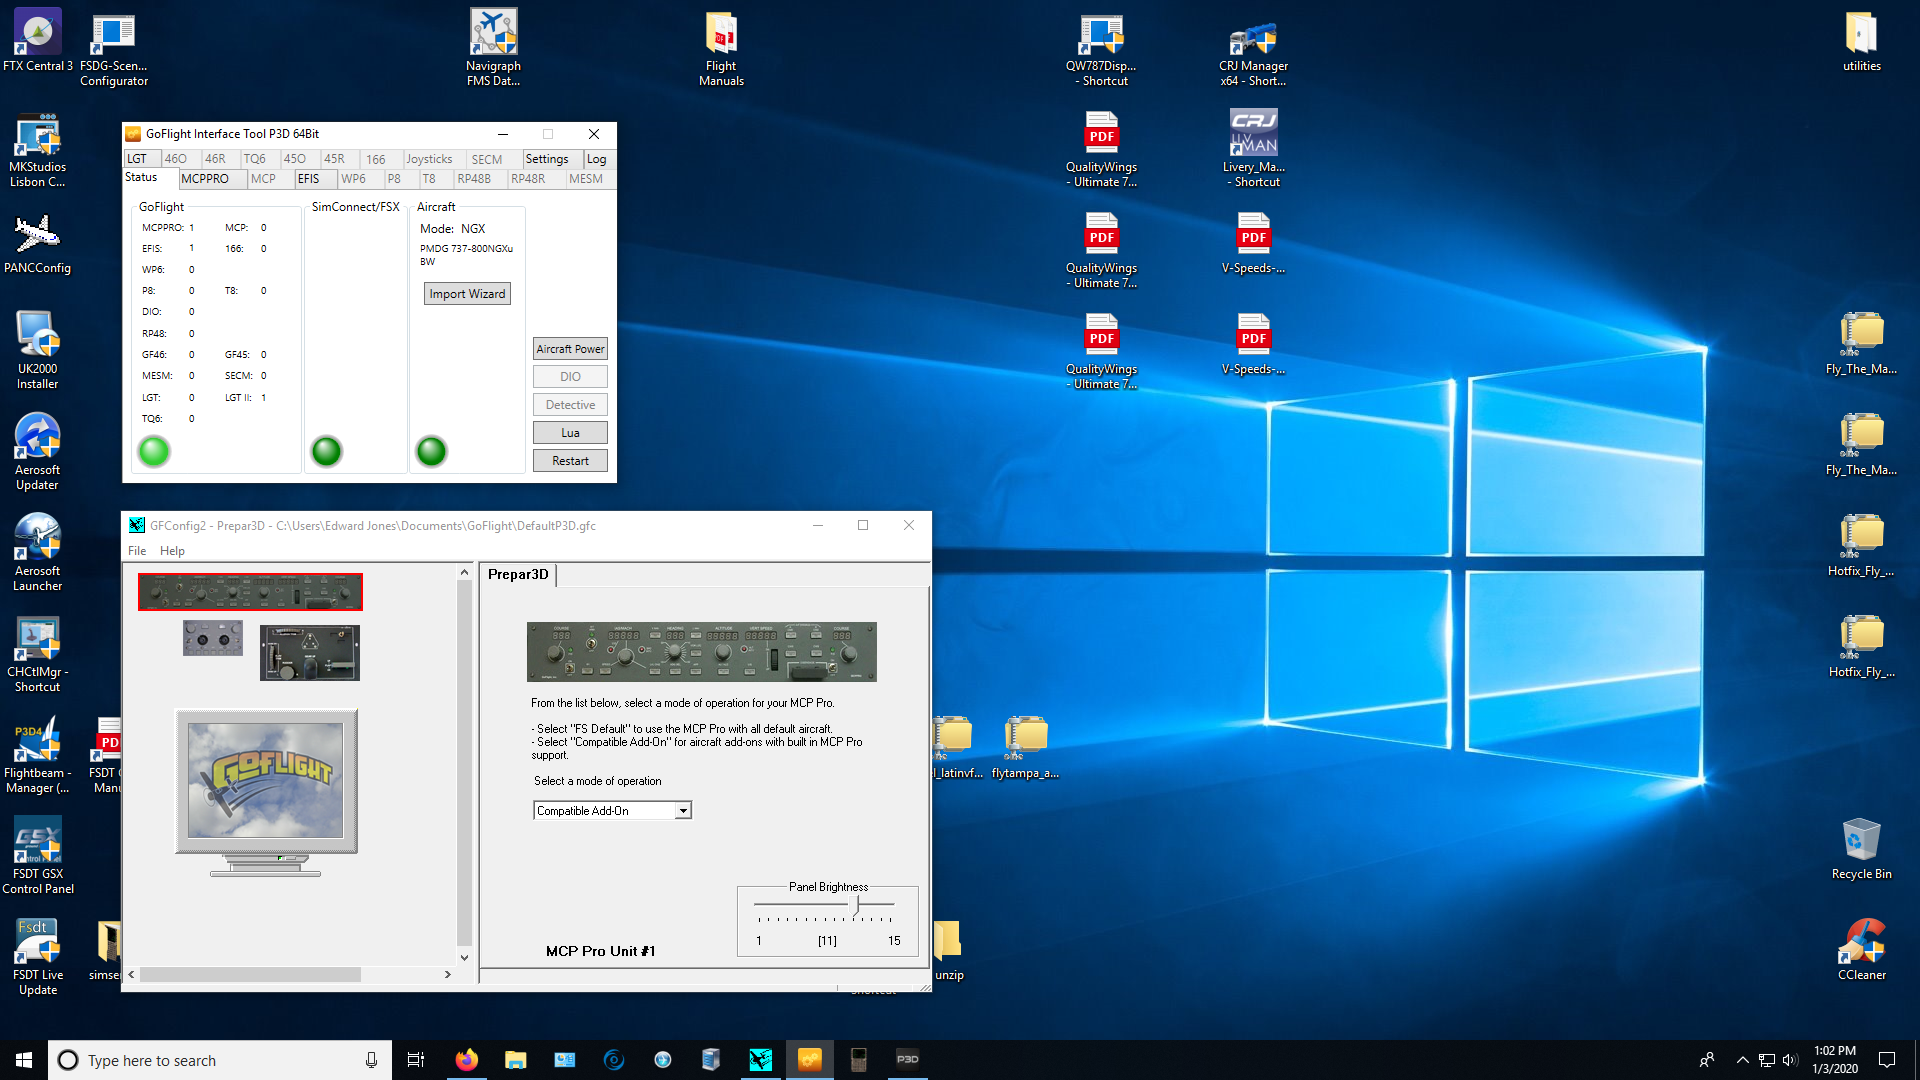Select the small EFIS module thumbnail
The width and height of the screenshot is (1920, 1080).
[x=212, y=638]
